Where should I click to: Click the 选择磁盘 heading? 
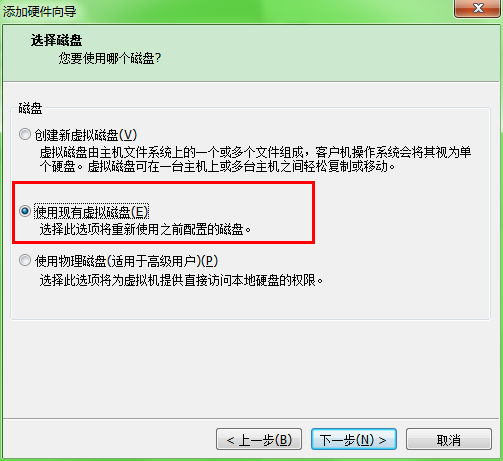(x=56, y=41)
